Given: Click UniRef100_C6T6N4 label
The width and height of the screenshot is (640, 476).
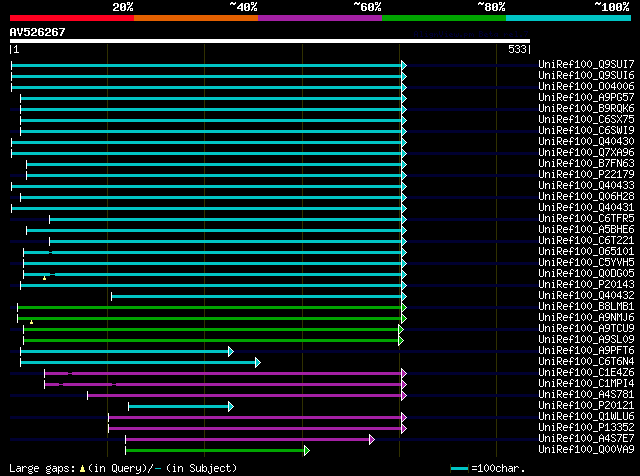Looking at the screenshot, I should coord(586,362).
